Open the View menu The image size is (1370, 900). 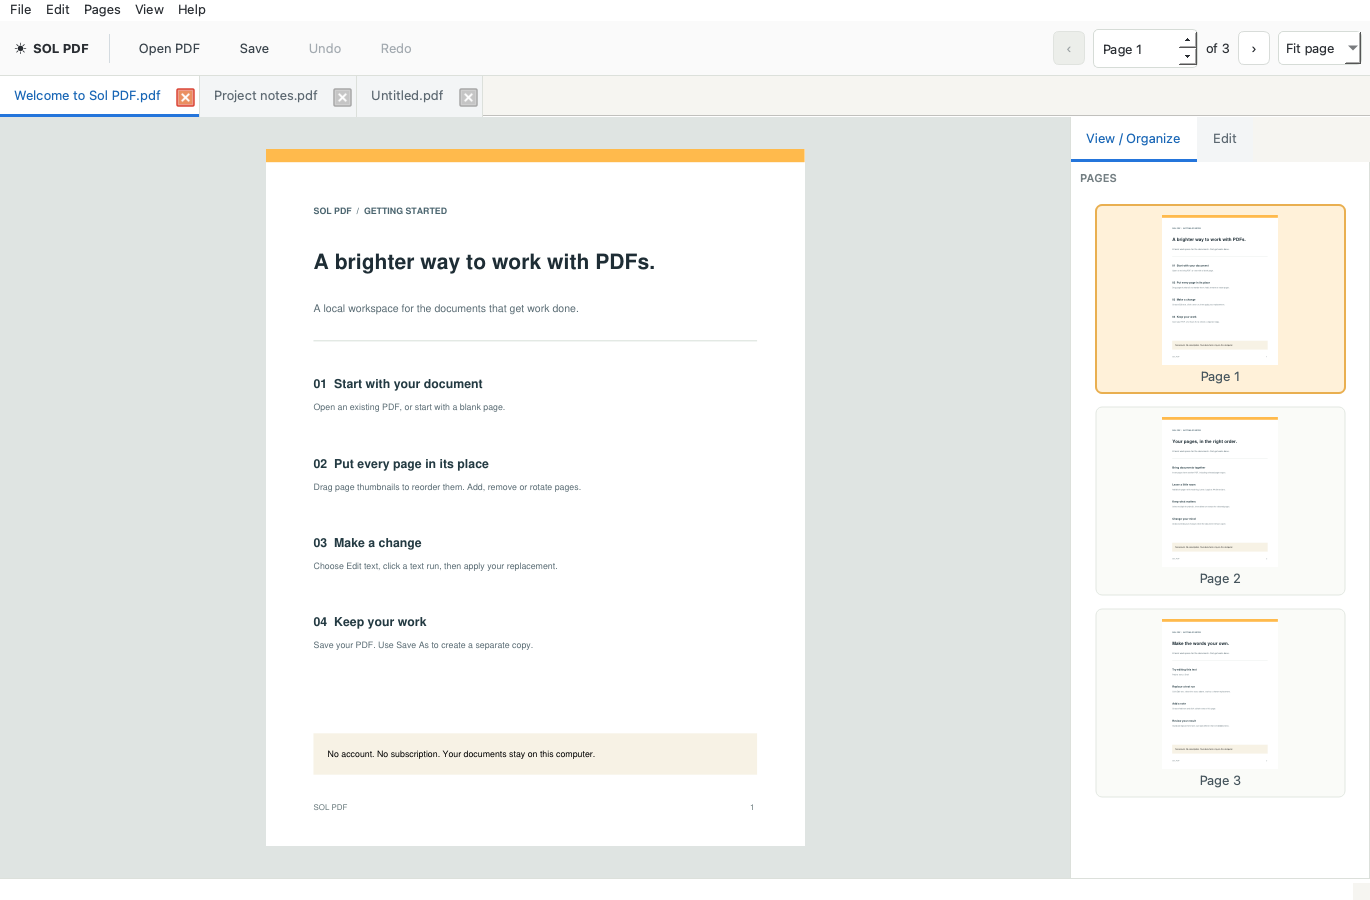tap(149, 10)
